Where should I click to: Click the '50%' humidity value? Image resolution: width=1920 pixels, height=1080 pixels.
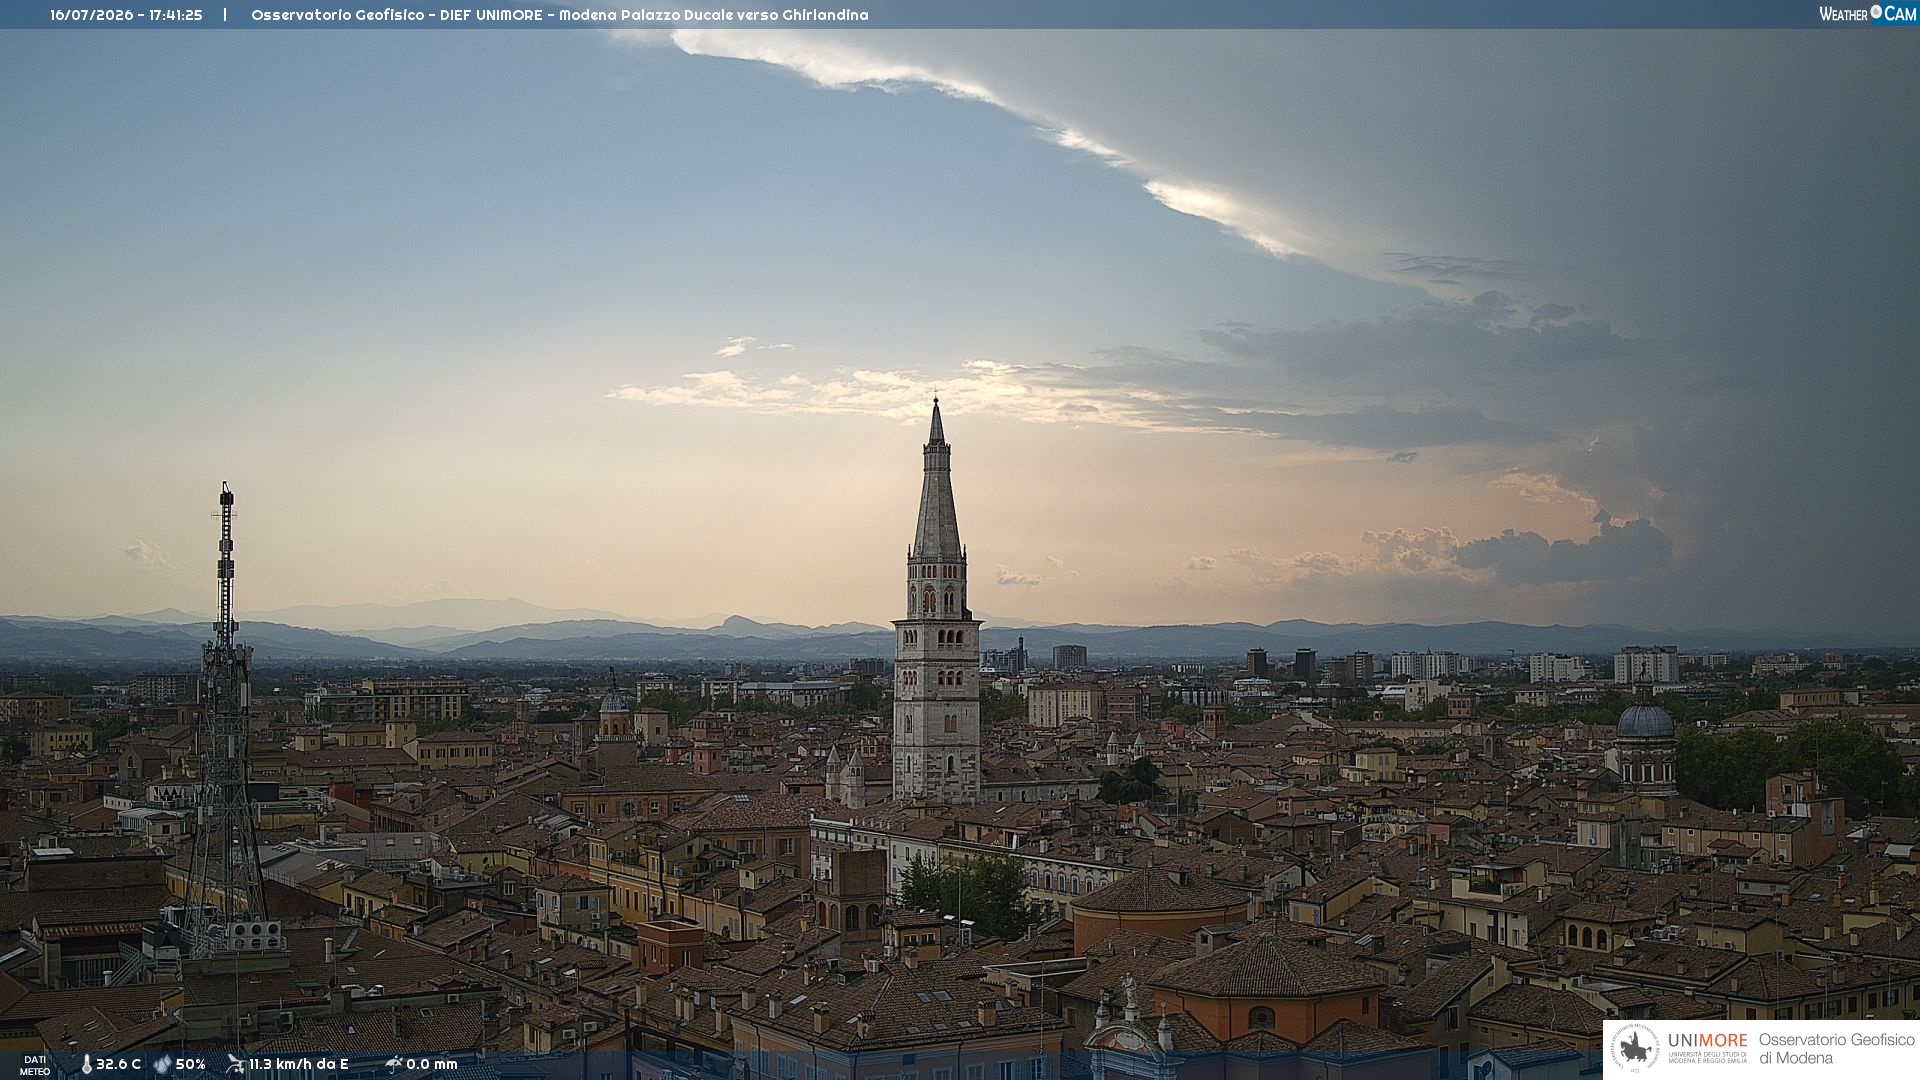(190, 1064)
